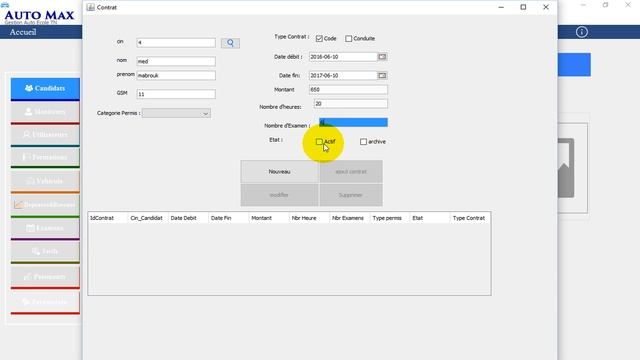
Task: Click the Nbr Heure column header
Action: 309,218
